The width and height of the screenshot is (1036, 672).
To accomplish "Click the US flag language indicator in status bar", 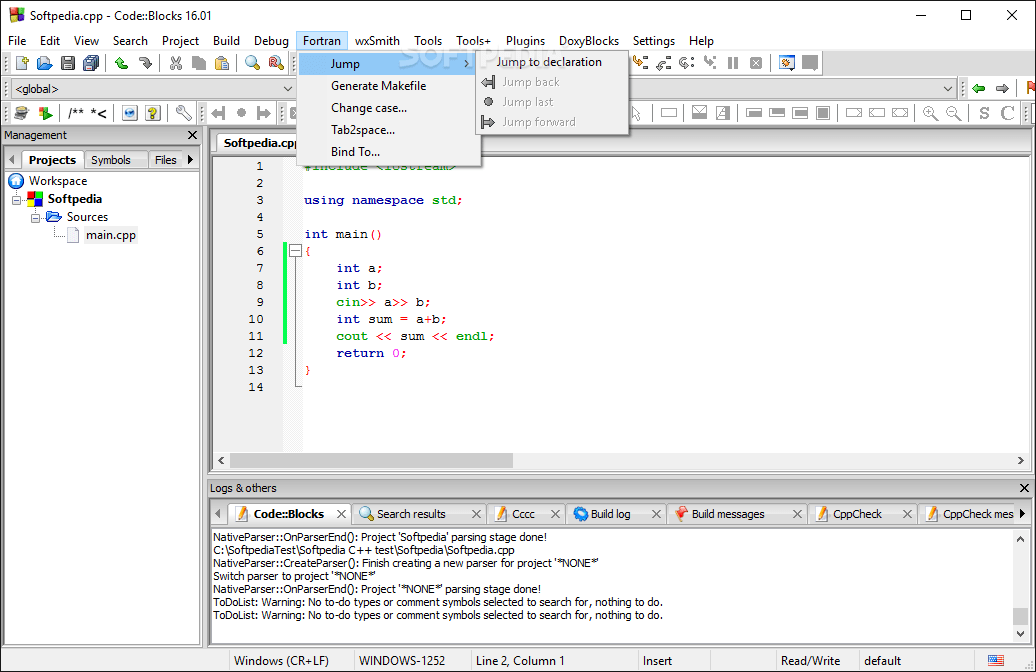I will coord(996,660).
